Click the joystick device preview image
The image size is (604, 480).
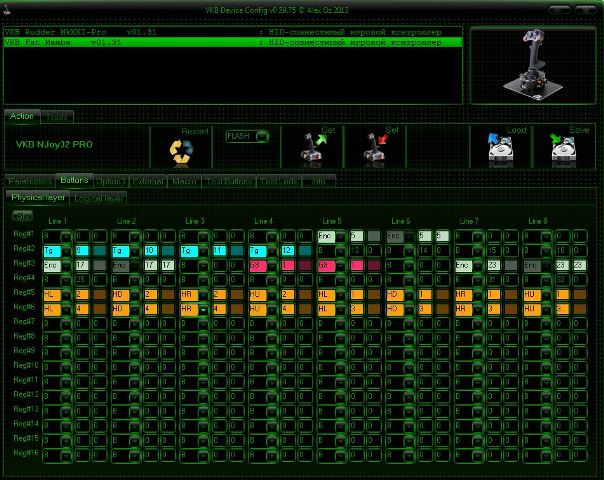point(533,65)
